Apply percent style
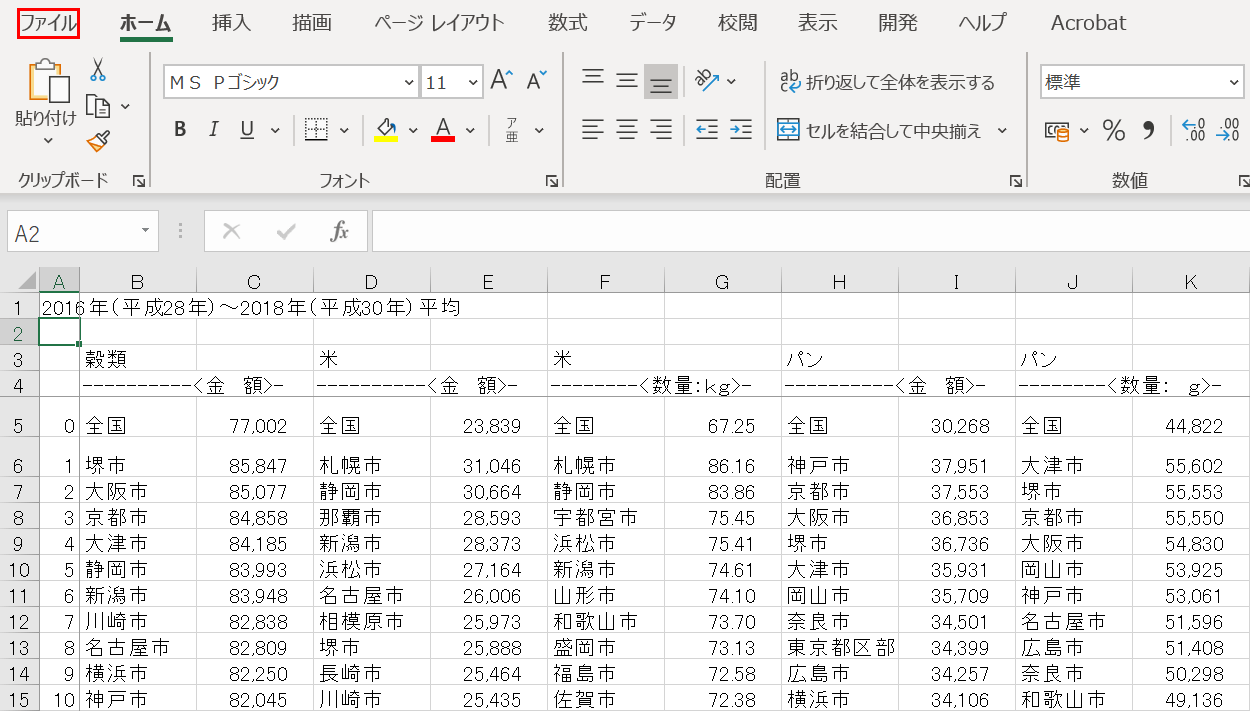This screenshot has width=1250, height=711. point(1114,130)
